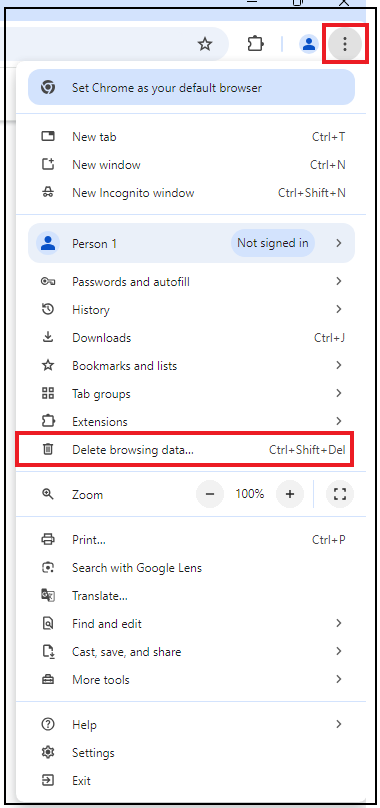Choose Print... from the menu

[x=191, y=540]
